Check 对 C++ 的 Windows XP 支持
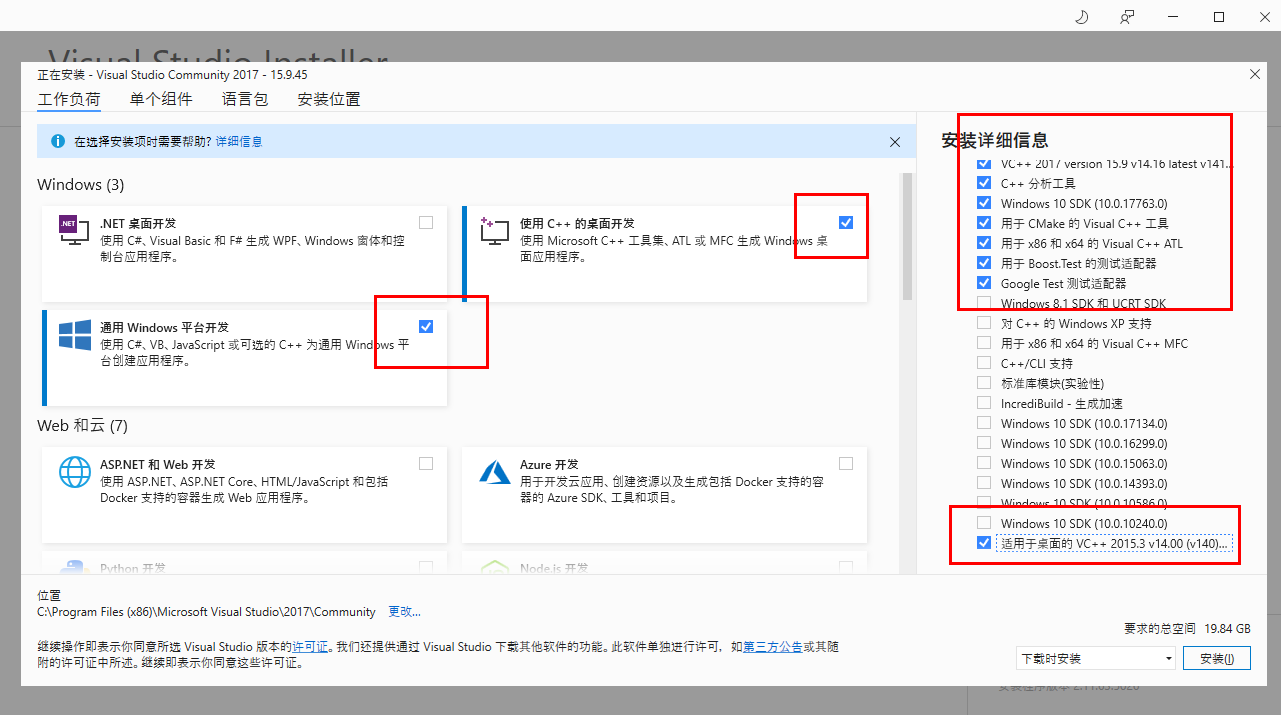 983,323
